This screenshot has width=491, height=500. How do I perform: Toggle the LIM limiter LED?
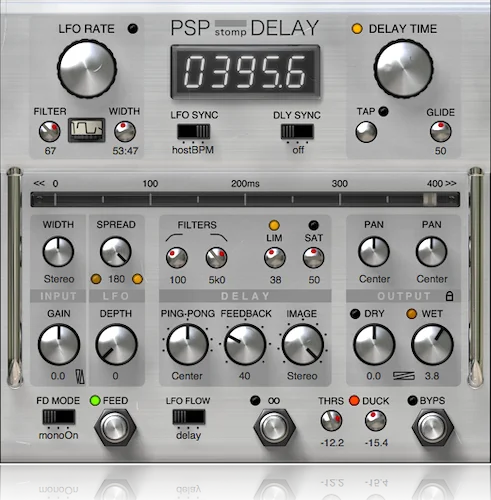(x=274, y=225)
